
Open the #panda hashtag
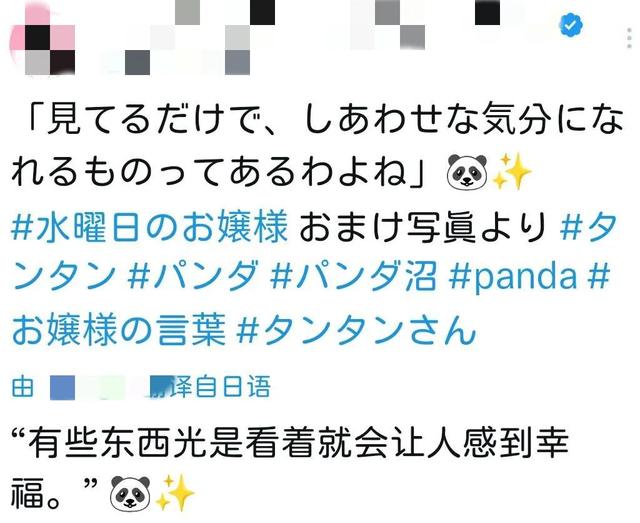[513, 277]
